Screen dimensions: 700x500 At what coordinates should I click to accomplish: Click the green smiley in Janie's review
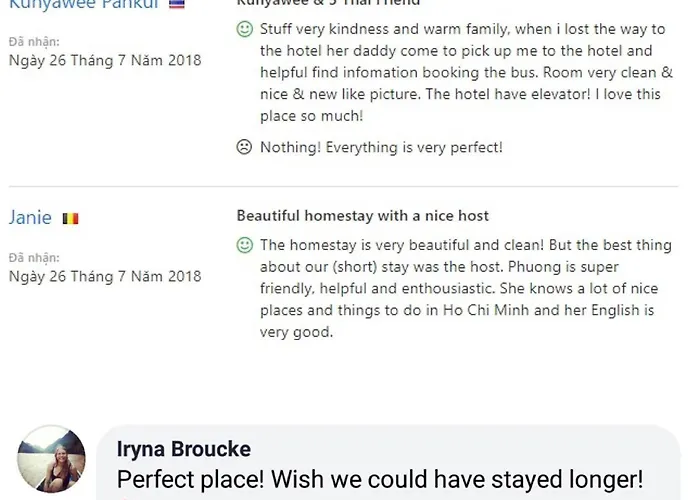245,245
